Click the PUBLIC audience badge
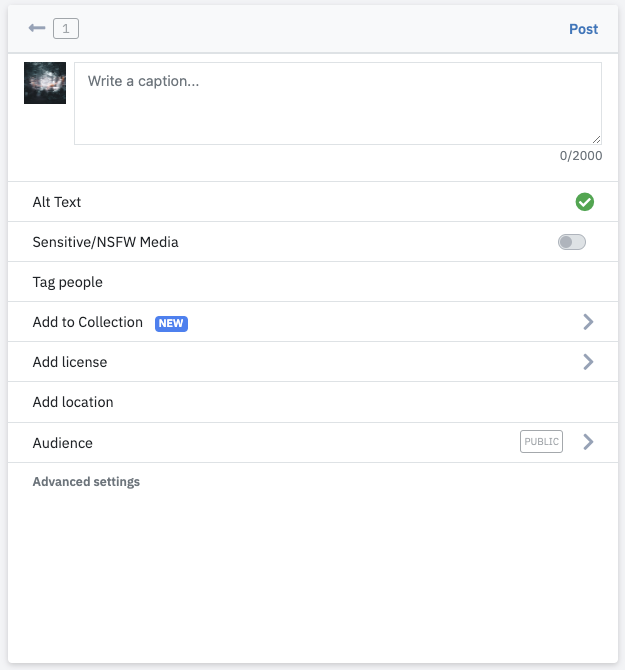Image resolution: width=625 pixels, height=670 pixels. 541,441
